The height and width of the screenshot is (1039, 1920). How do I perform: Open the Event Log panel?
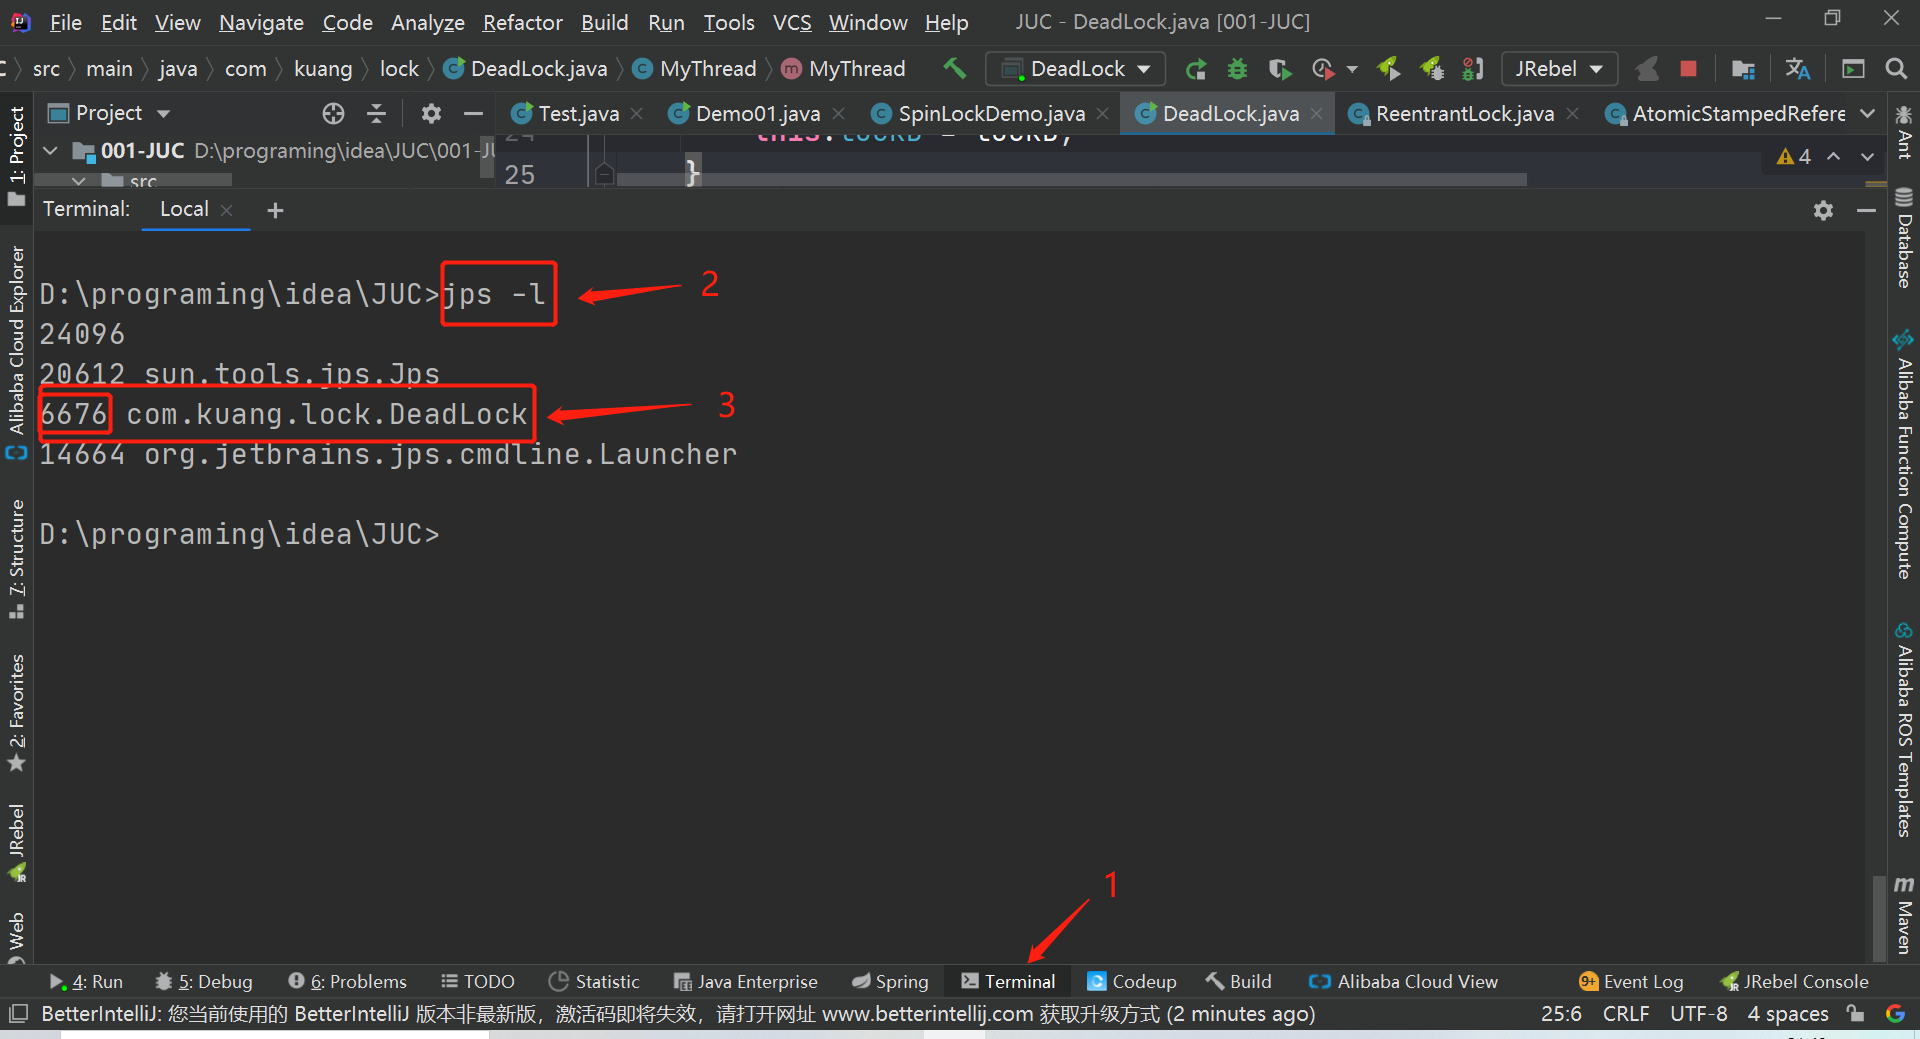tap(1631, 982)
